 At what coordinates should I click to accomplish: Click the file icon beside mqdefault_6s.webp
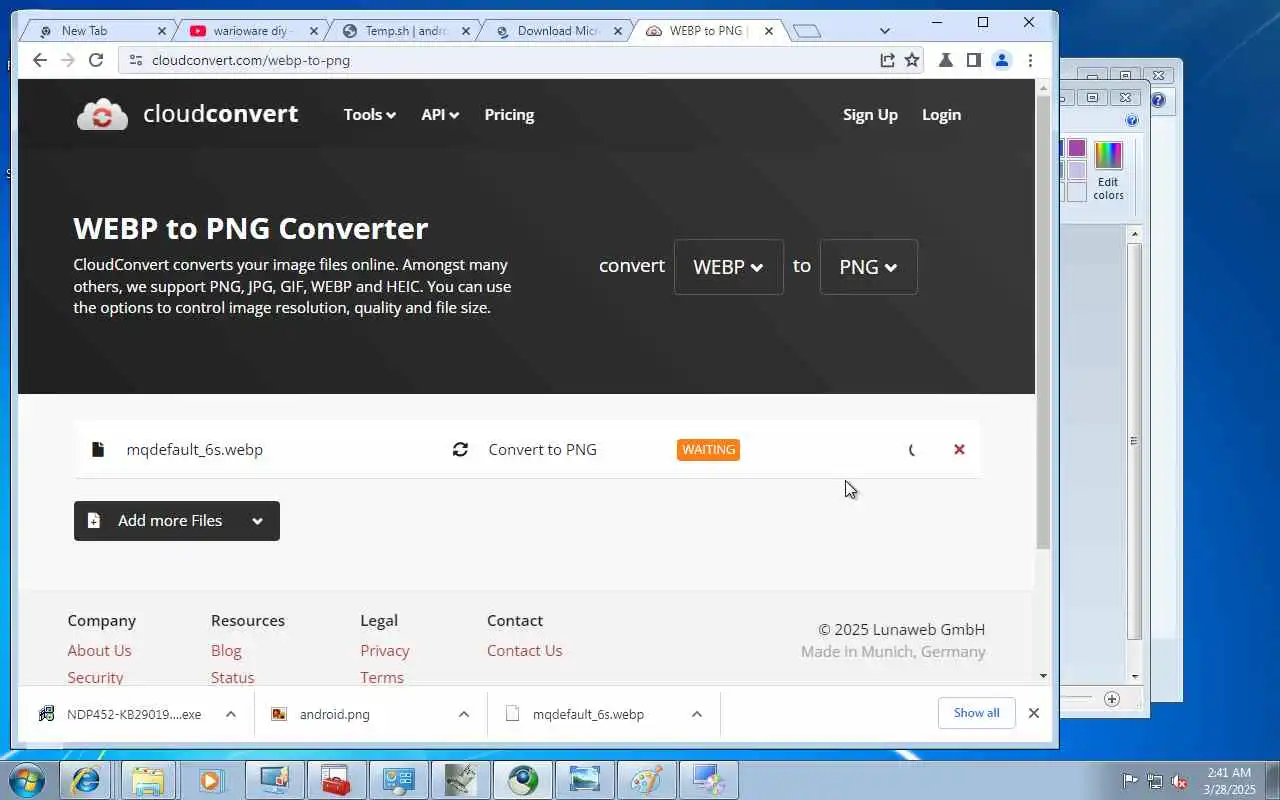pyautogui.click(x=98, y=450)
